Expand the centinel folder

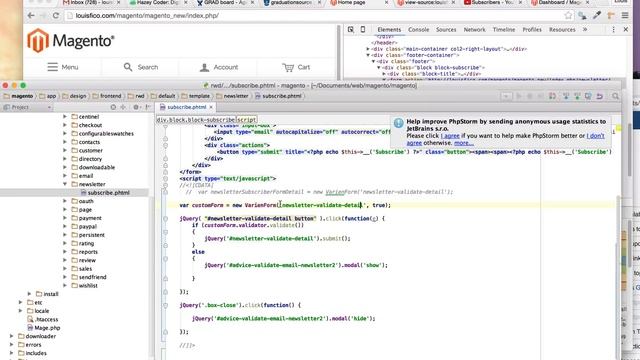[x=65, y=117]
